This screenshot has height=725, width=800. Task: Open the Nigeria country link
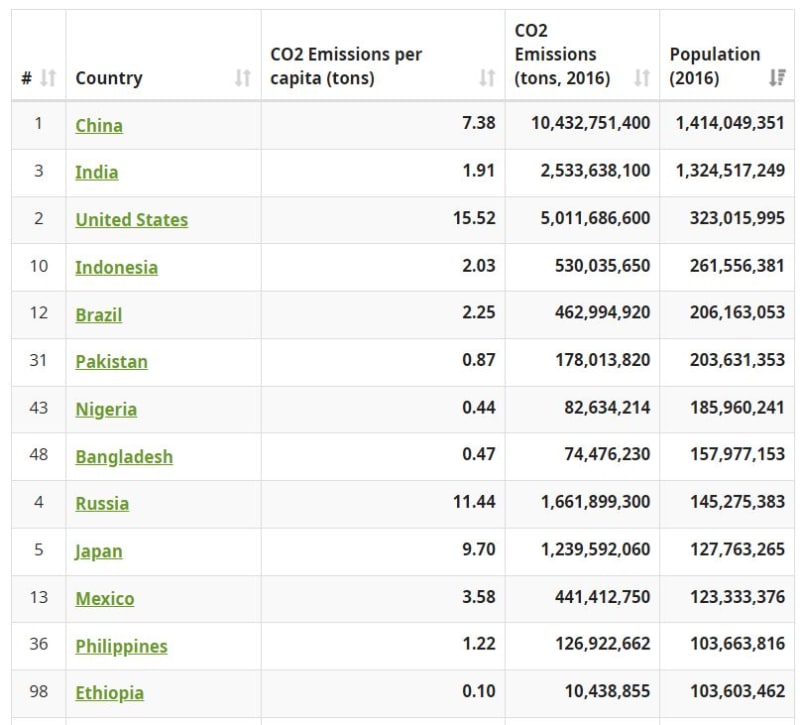tap(106, 409)
